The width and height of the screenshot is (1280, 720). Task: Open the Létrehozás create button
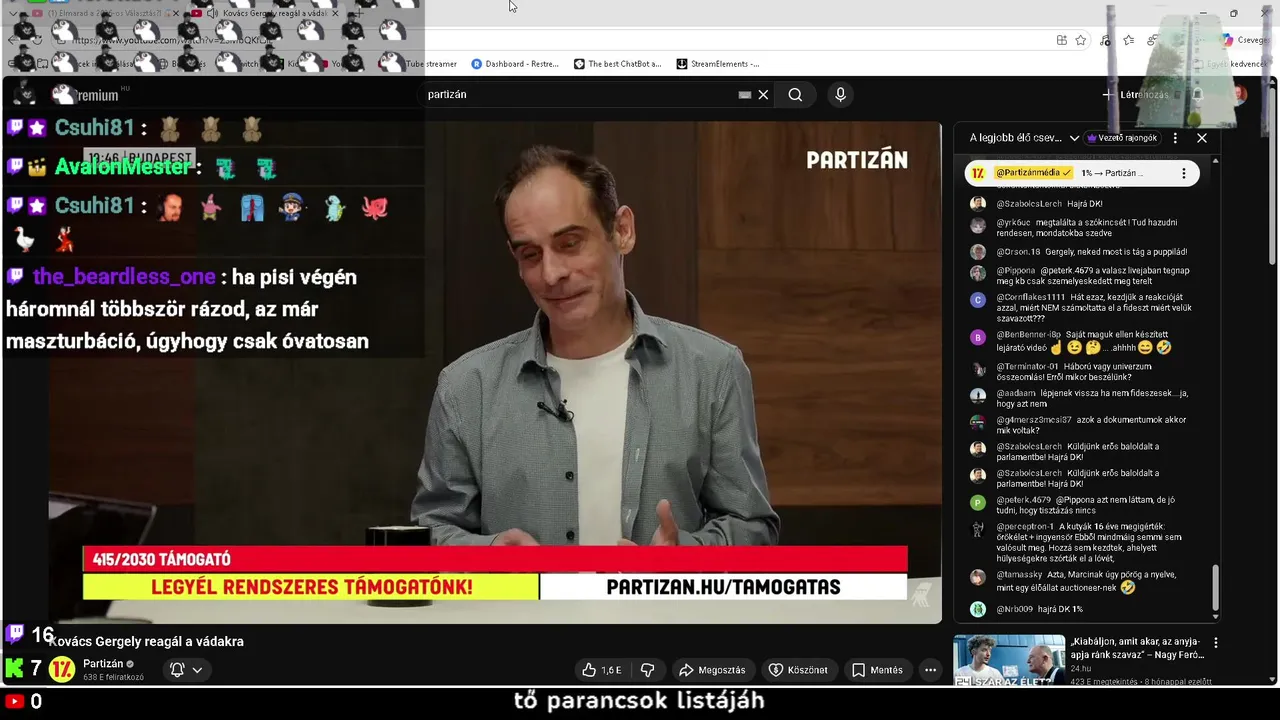click(x=1135, y=95)
